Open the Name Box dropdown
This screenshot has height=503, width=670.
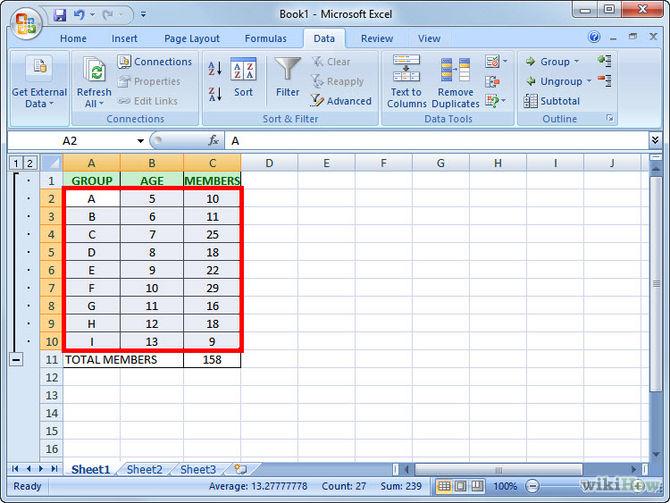[140, 141]
